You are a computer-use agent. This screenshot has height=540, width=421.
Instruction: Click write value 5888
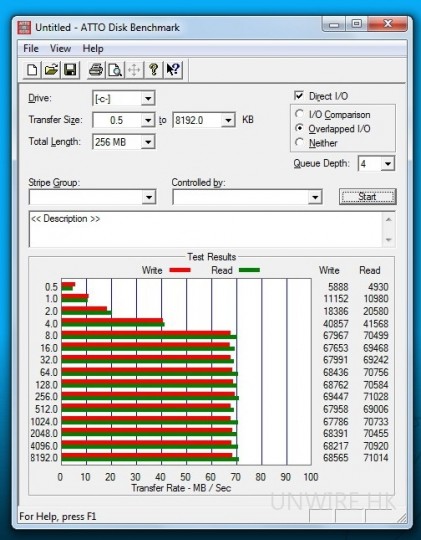338,287
